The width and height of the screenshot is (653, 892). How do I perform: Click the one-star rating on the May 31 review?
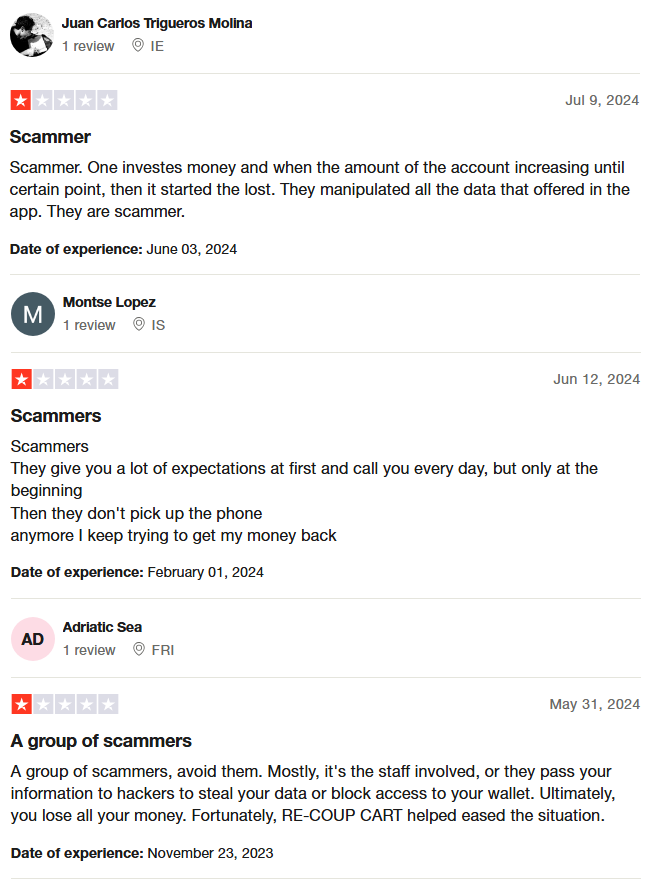coord(65,704)
